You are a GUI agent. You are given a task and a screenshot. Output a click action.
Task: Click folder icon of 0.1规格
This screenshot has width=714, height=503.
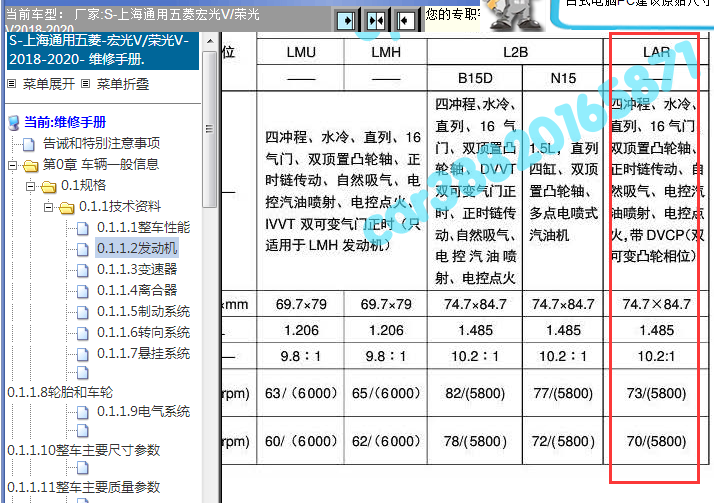pyautogui.click(x=48, y=186)
